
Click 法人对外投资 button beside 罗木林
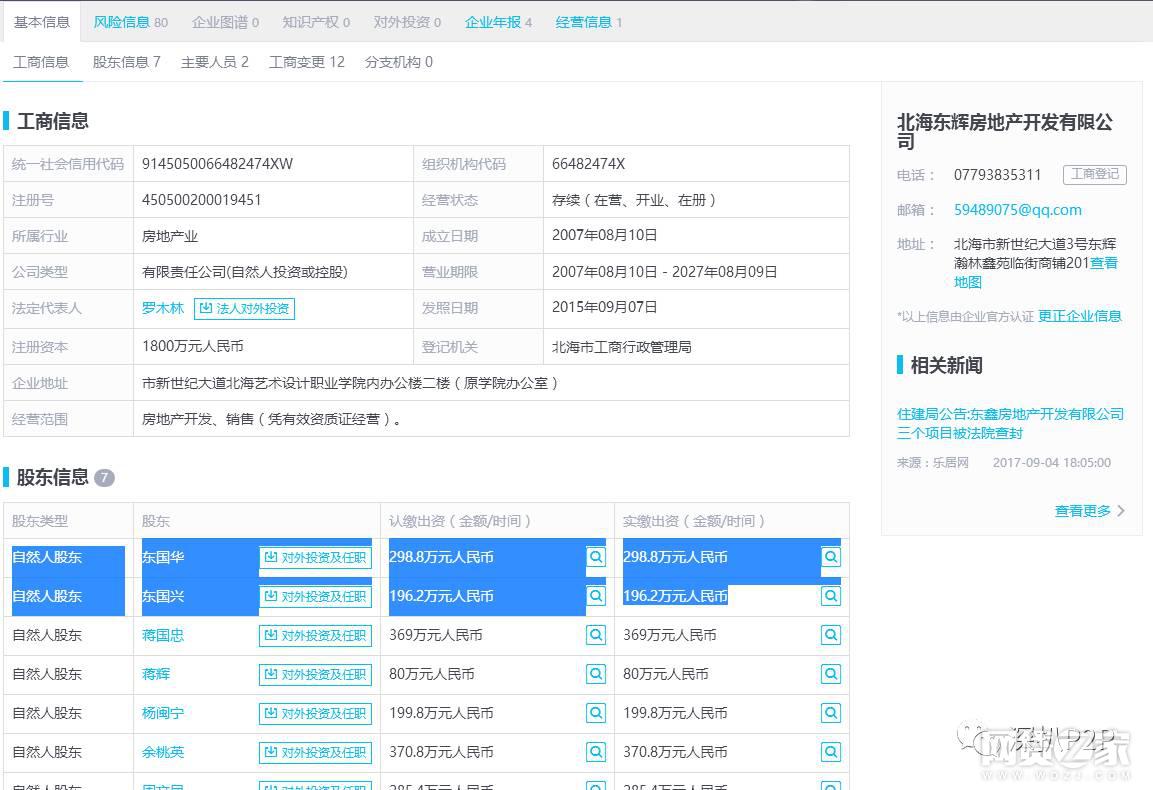tap(244, 308)
